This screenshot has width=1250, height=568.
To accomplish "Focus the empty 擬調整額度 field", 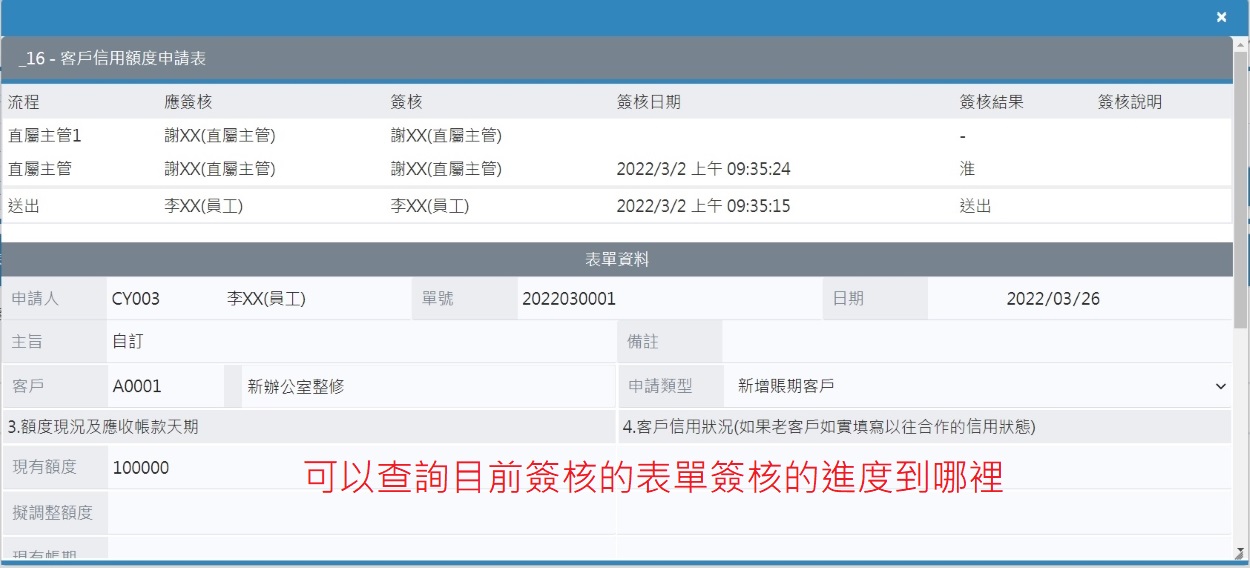I will tap(360, 513).
